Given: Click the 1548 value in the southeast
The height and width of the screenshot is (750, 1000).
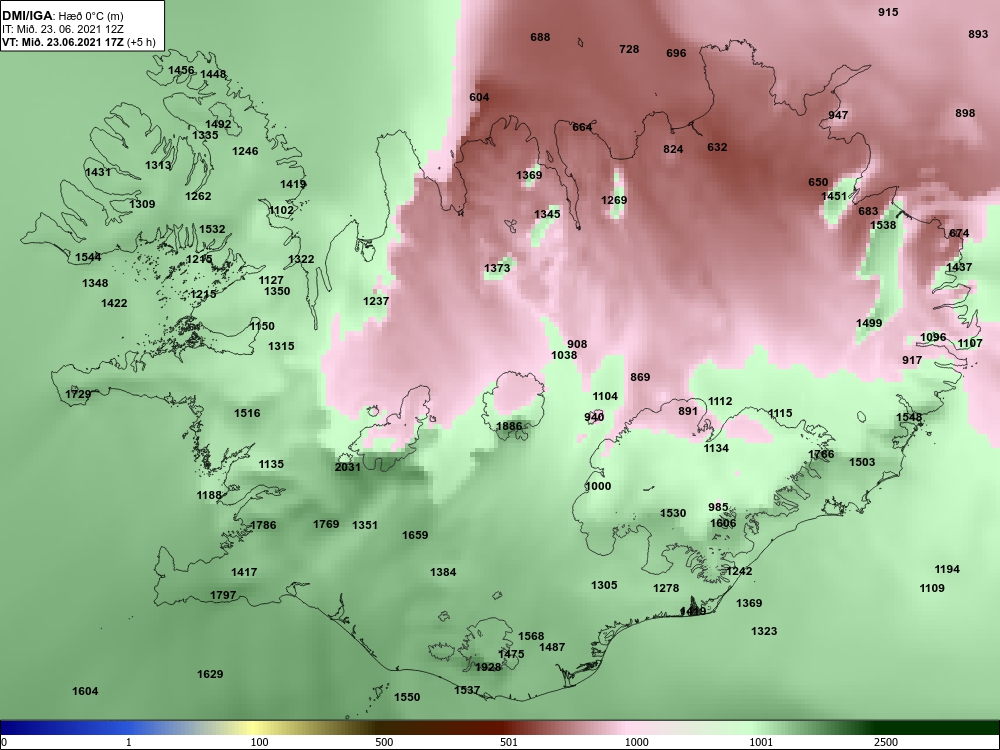Looking at the screenshot, I should [x=909, y=417].
